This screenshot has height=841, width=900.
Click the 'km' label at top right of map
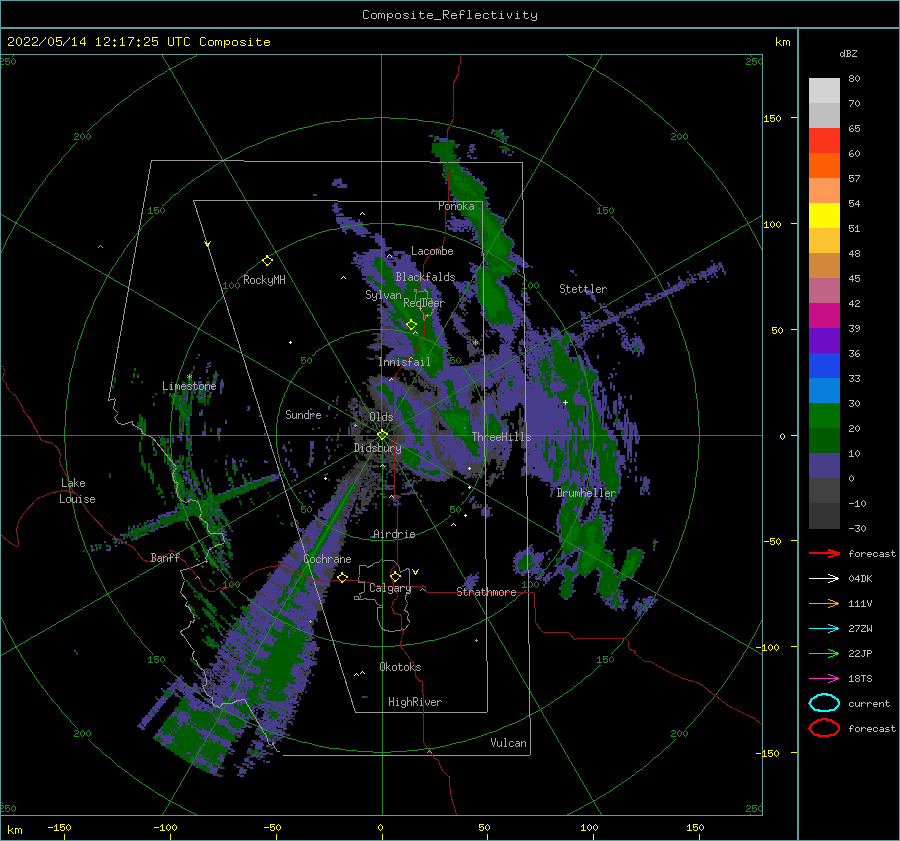[782, 42]
